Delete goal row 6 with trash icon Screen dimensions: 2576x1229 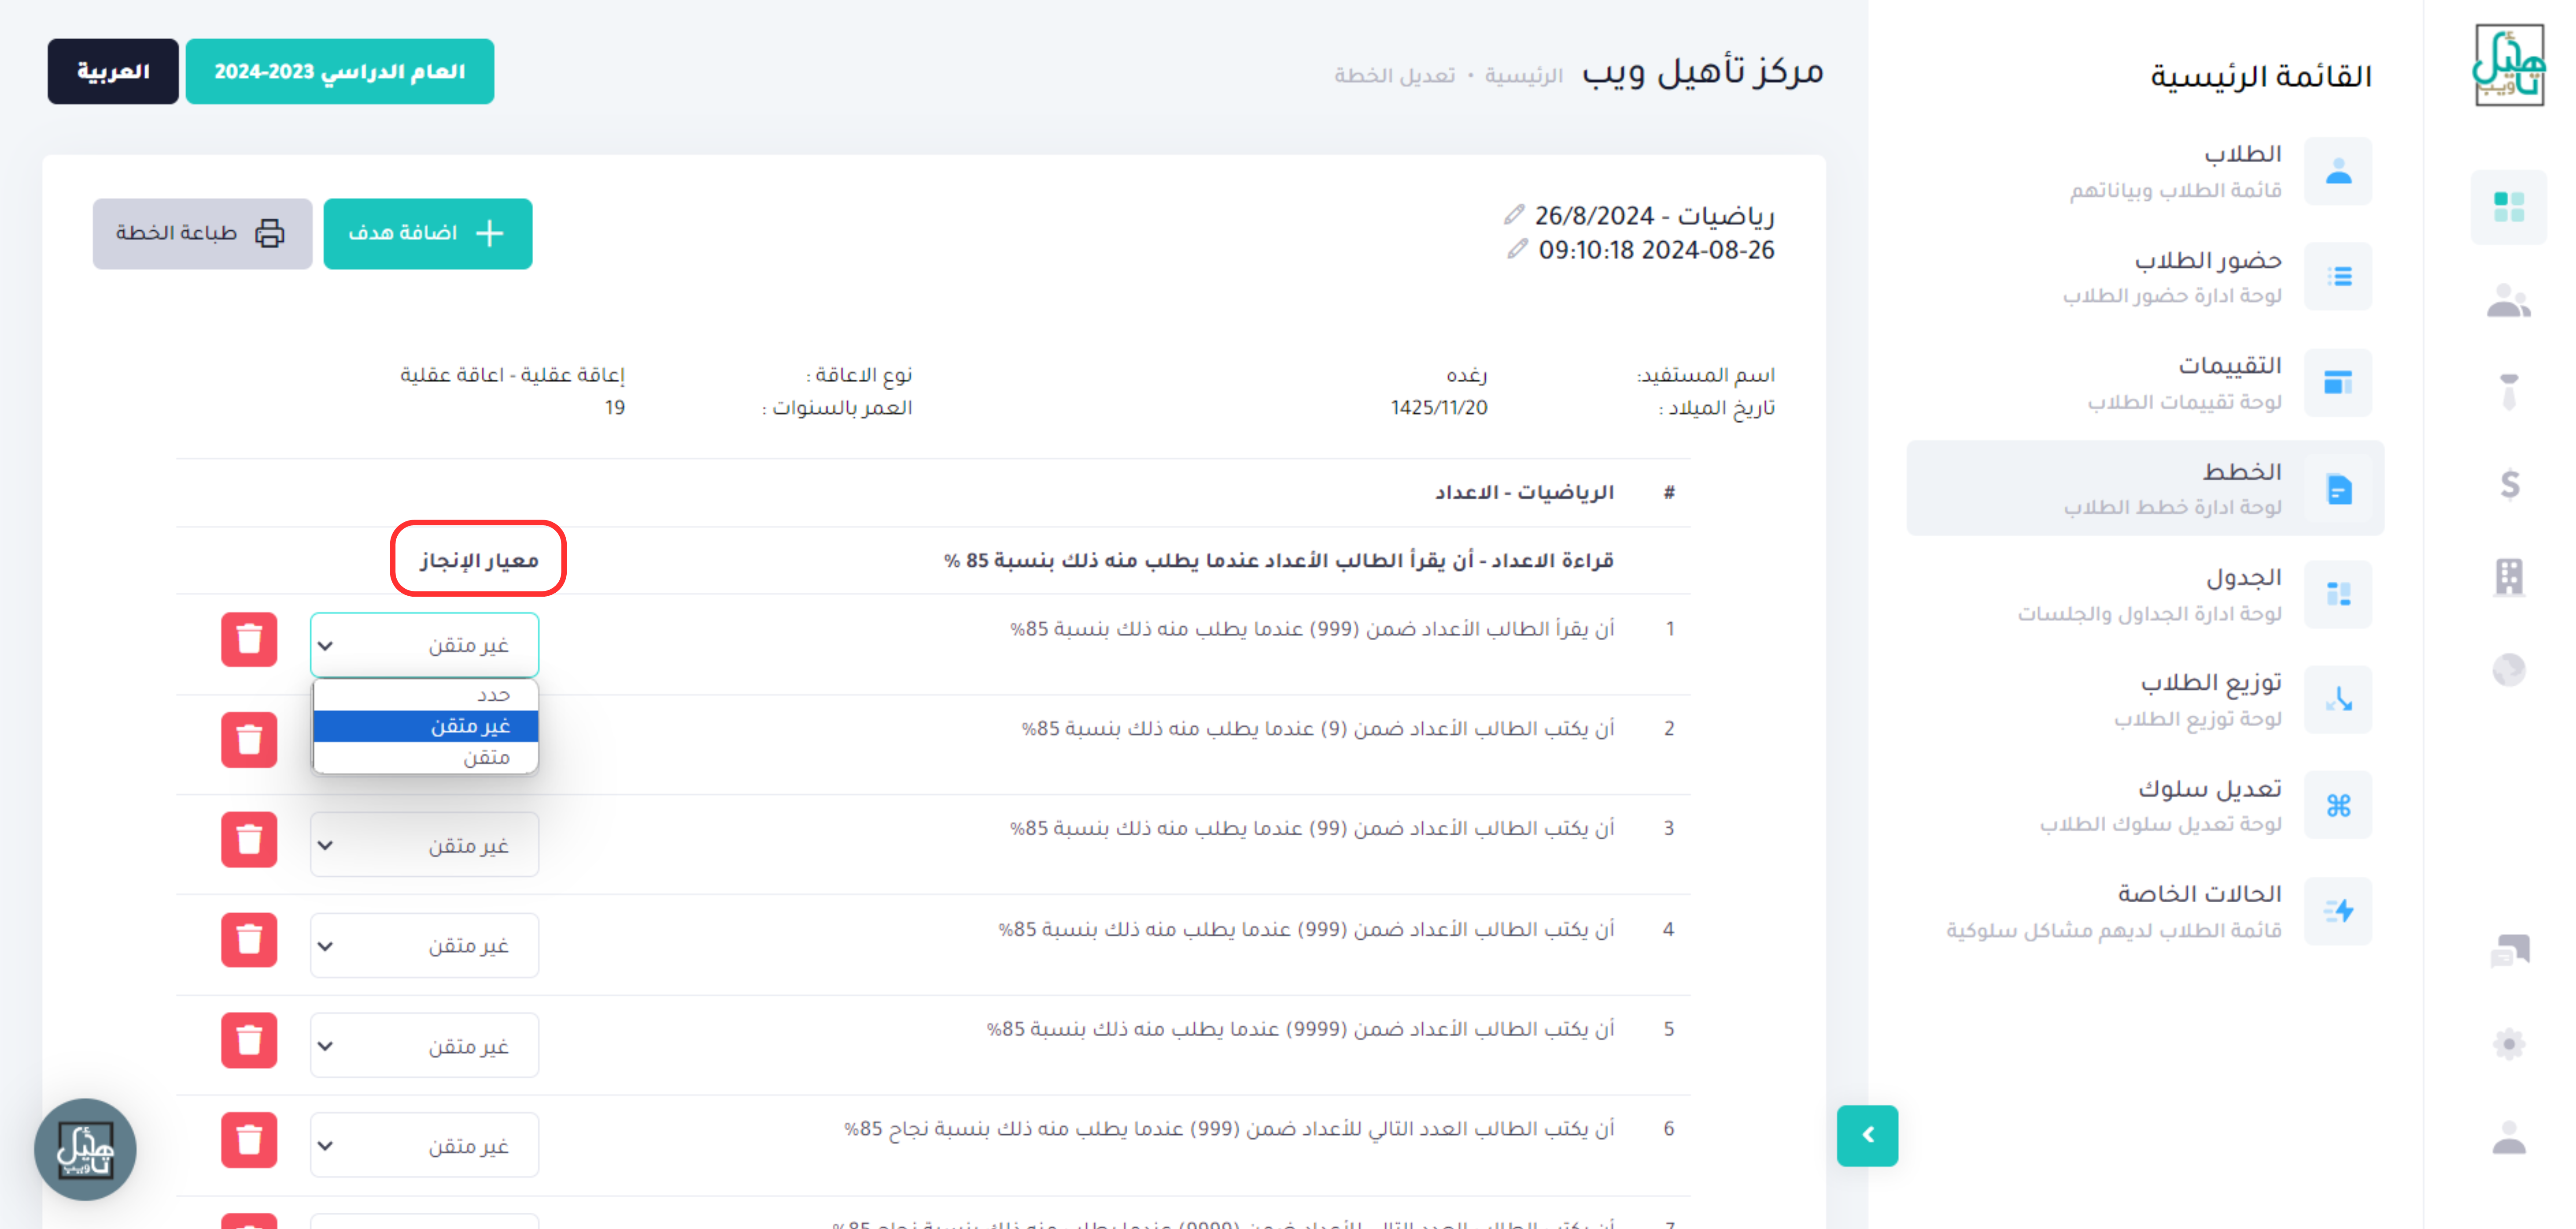point(249,1141)
